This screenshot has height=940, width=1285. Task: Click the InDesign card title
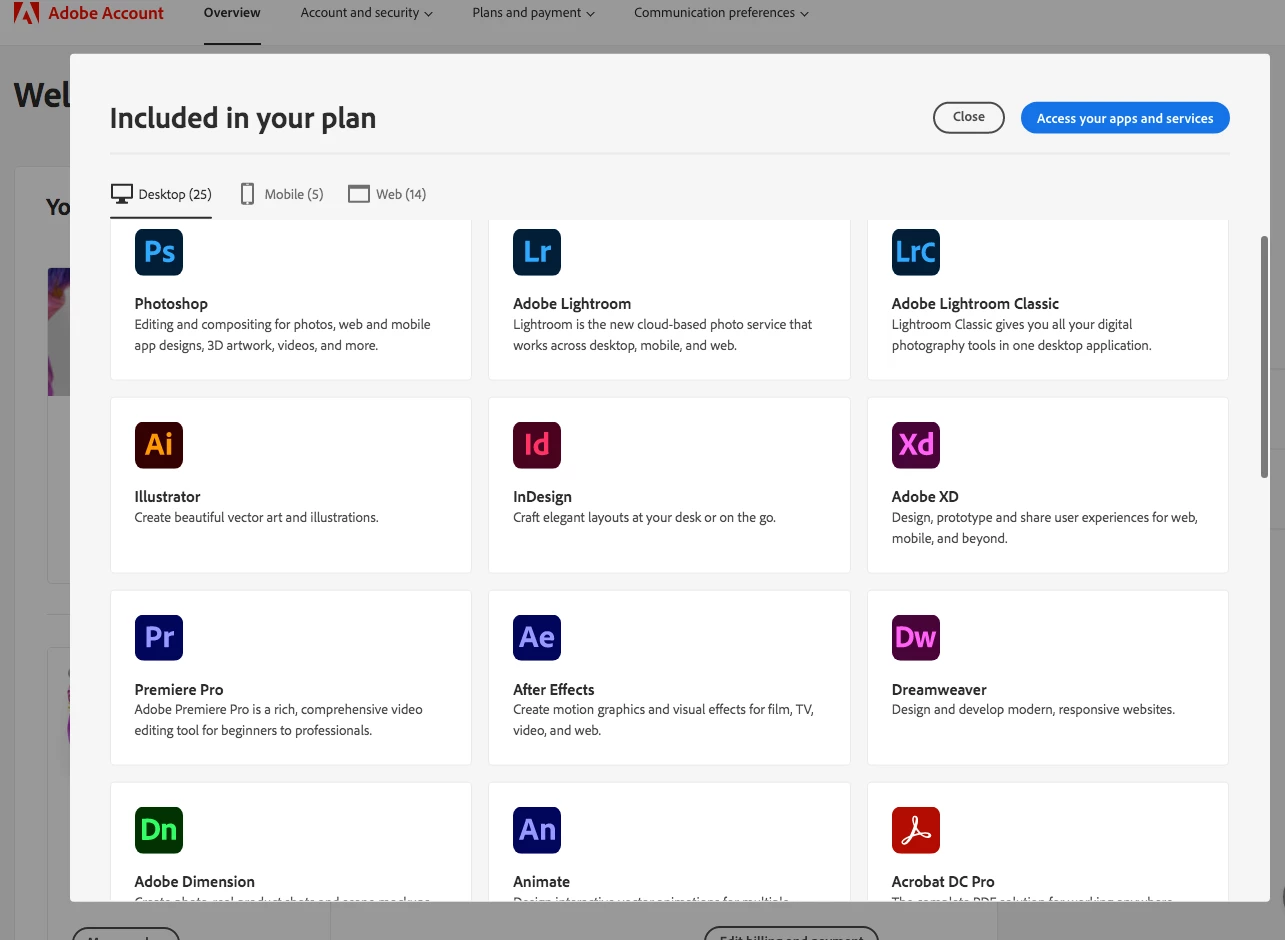point(542,497)
